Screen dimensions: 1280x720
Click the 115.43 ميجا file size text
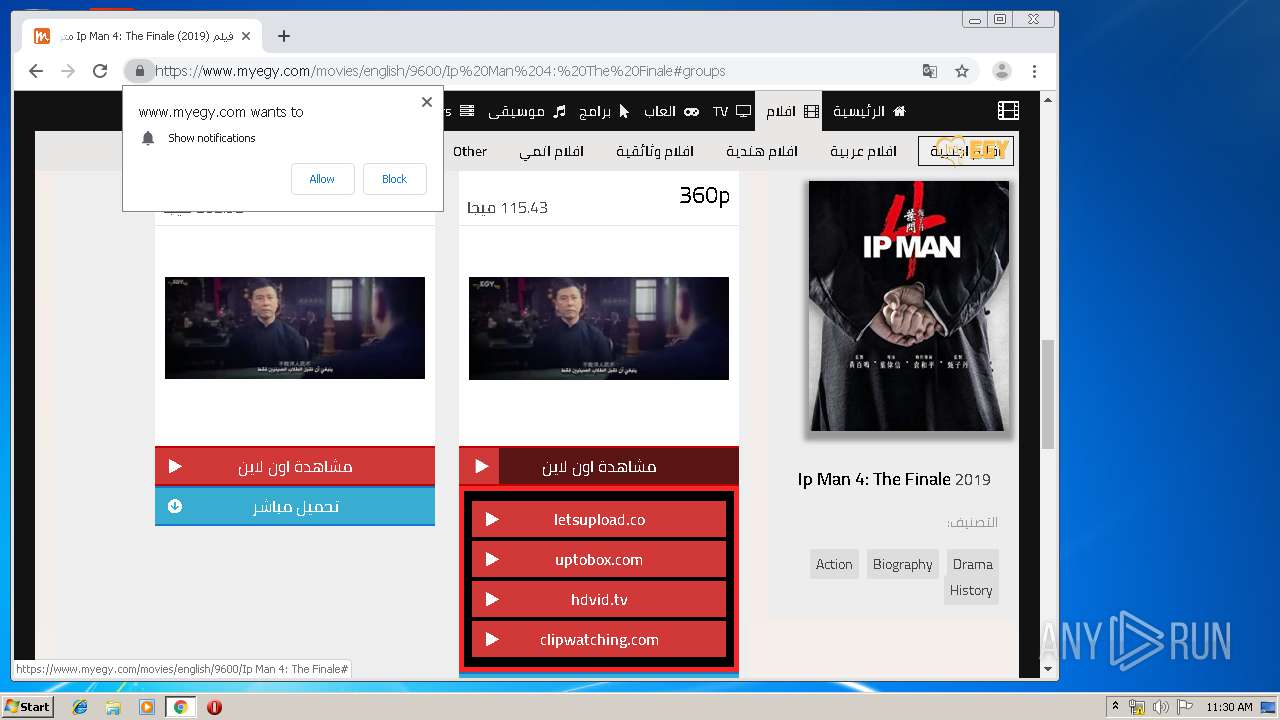(507, 208)
